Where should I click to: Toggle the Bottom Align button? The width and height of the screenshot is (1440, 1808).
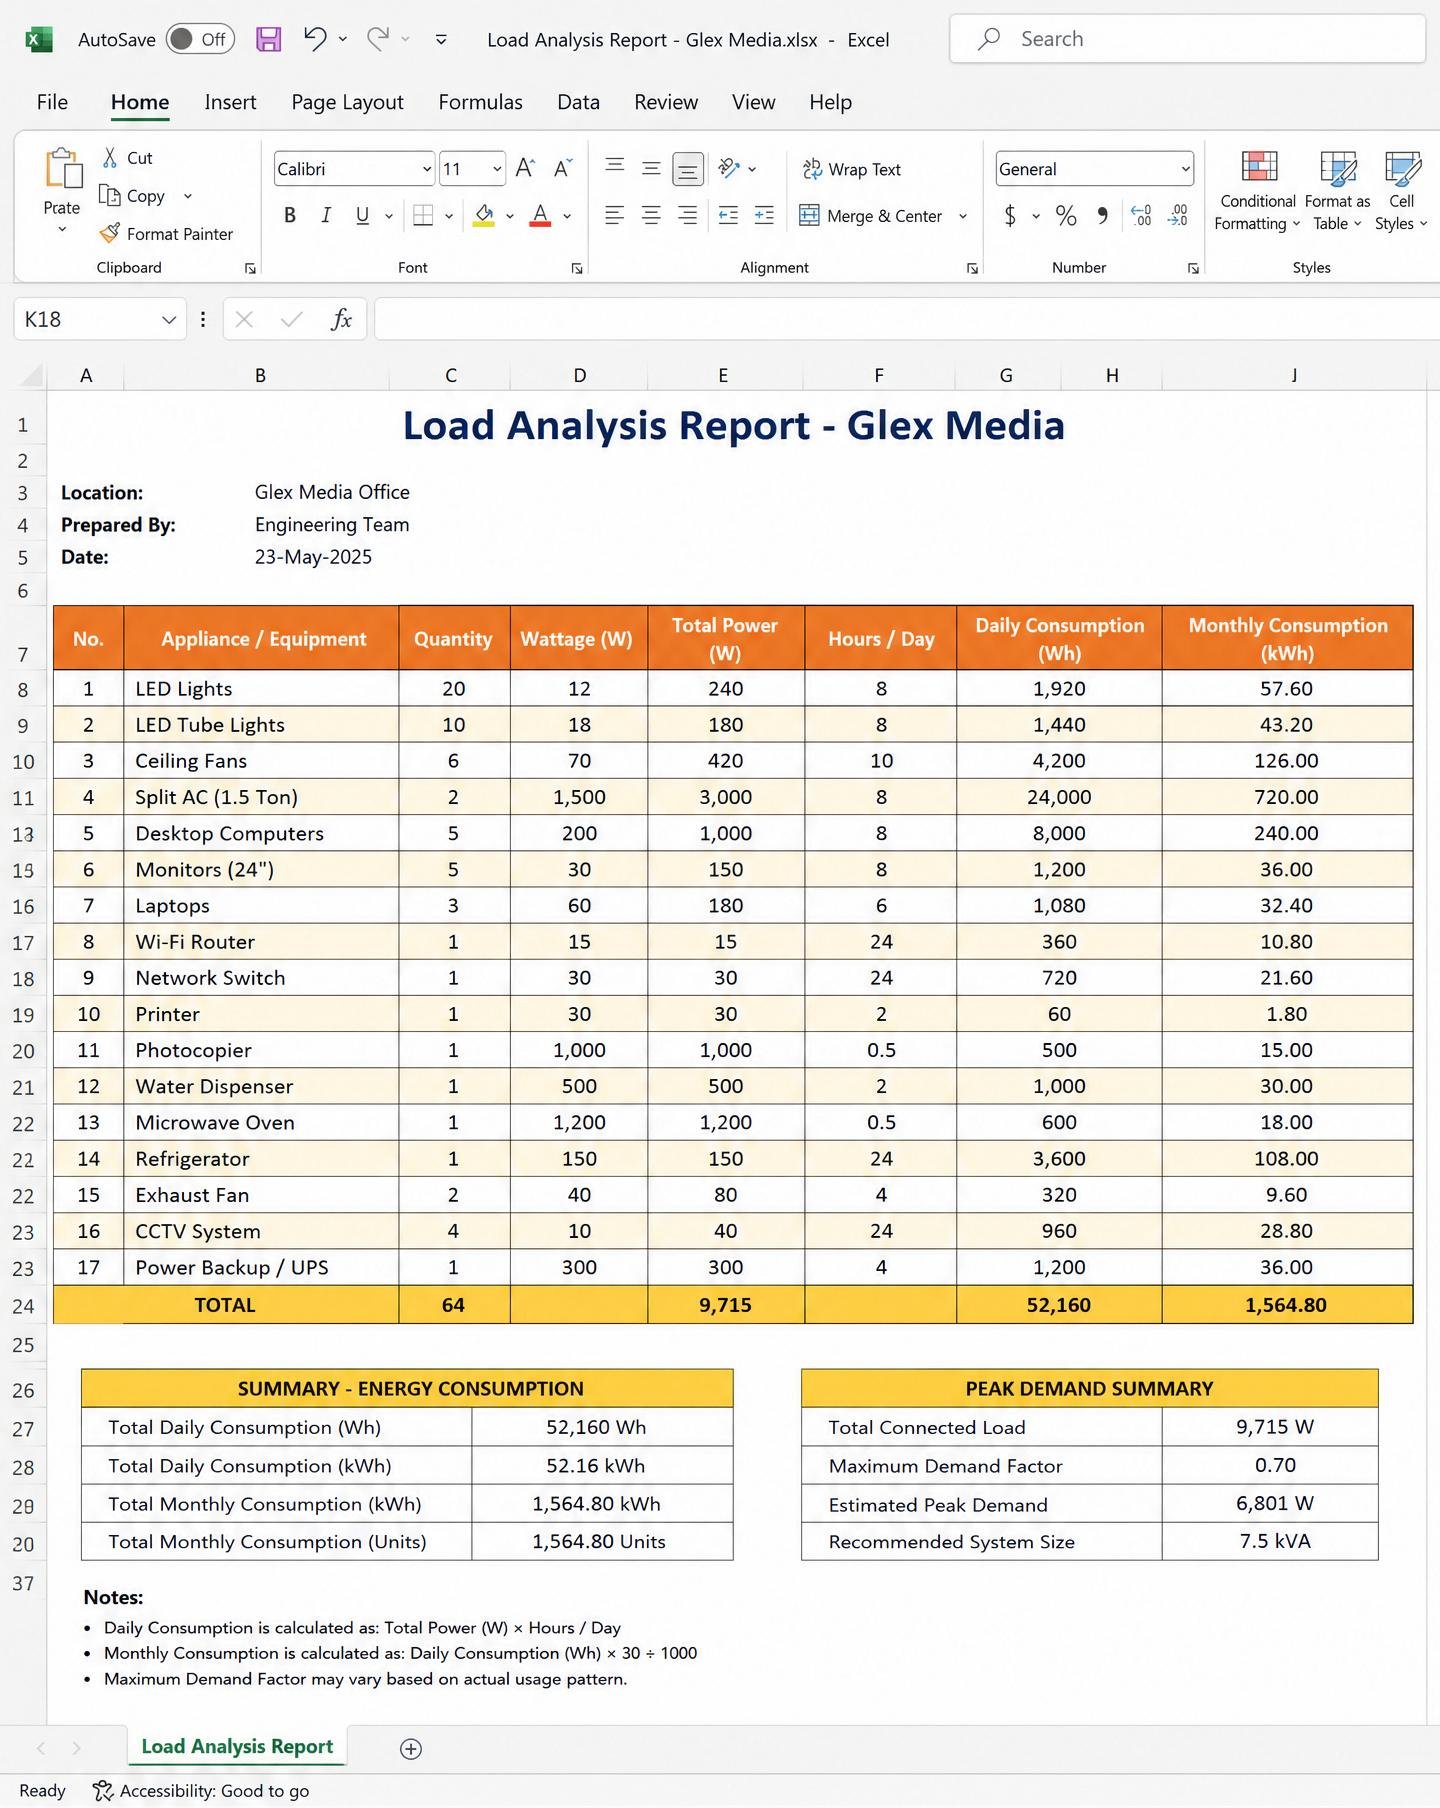pos(688,169)
